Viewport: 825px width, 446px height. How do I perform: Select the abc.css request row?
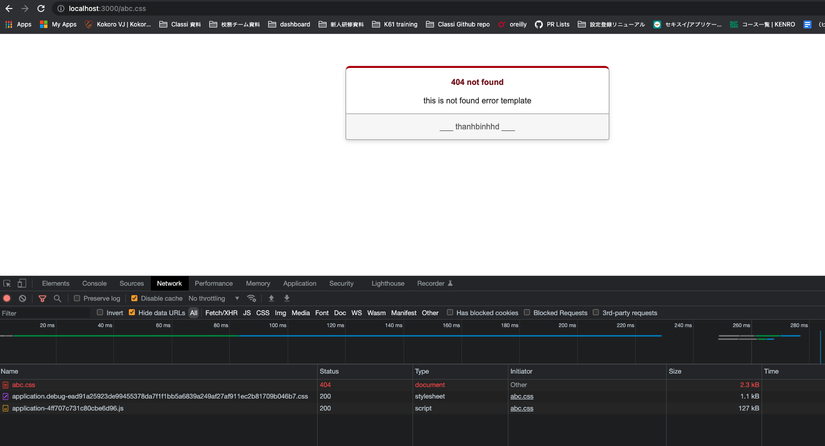click(412, 385)
